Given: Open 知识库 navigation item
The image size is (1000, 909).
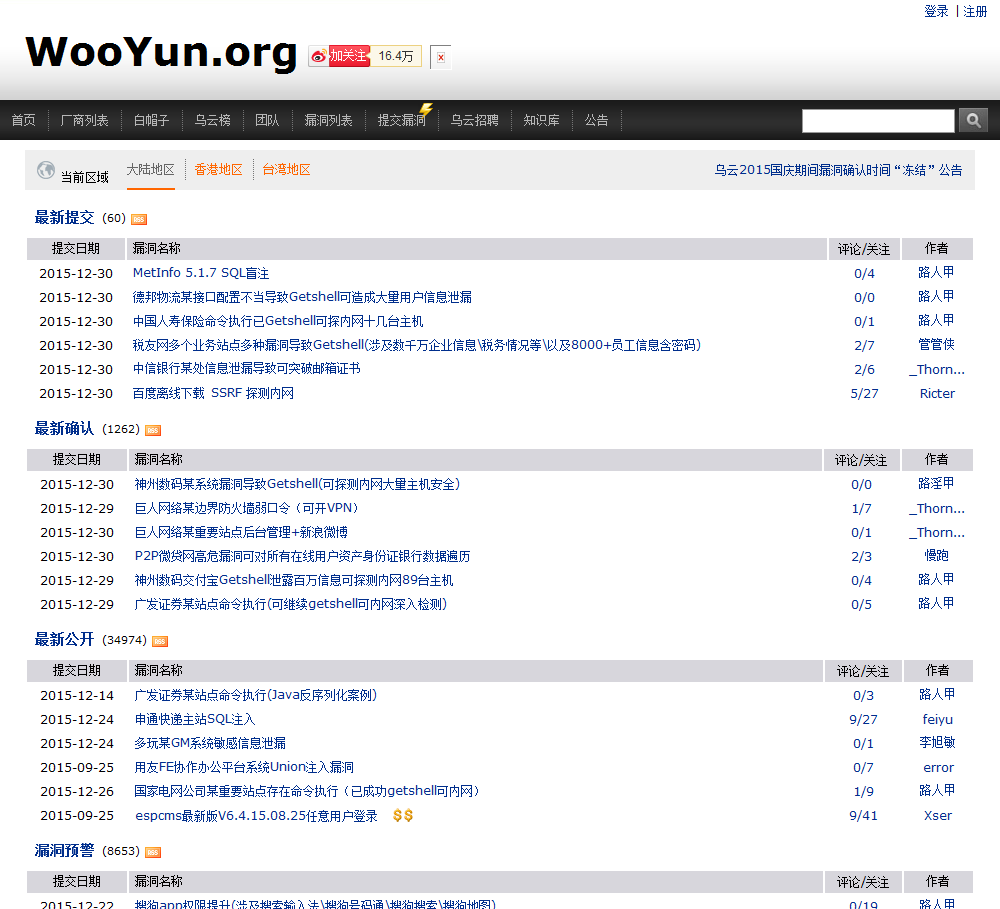Looking at the screenshot, I should point(541,120).
